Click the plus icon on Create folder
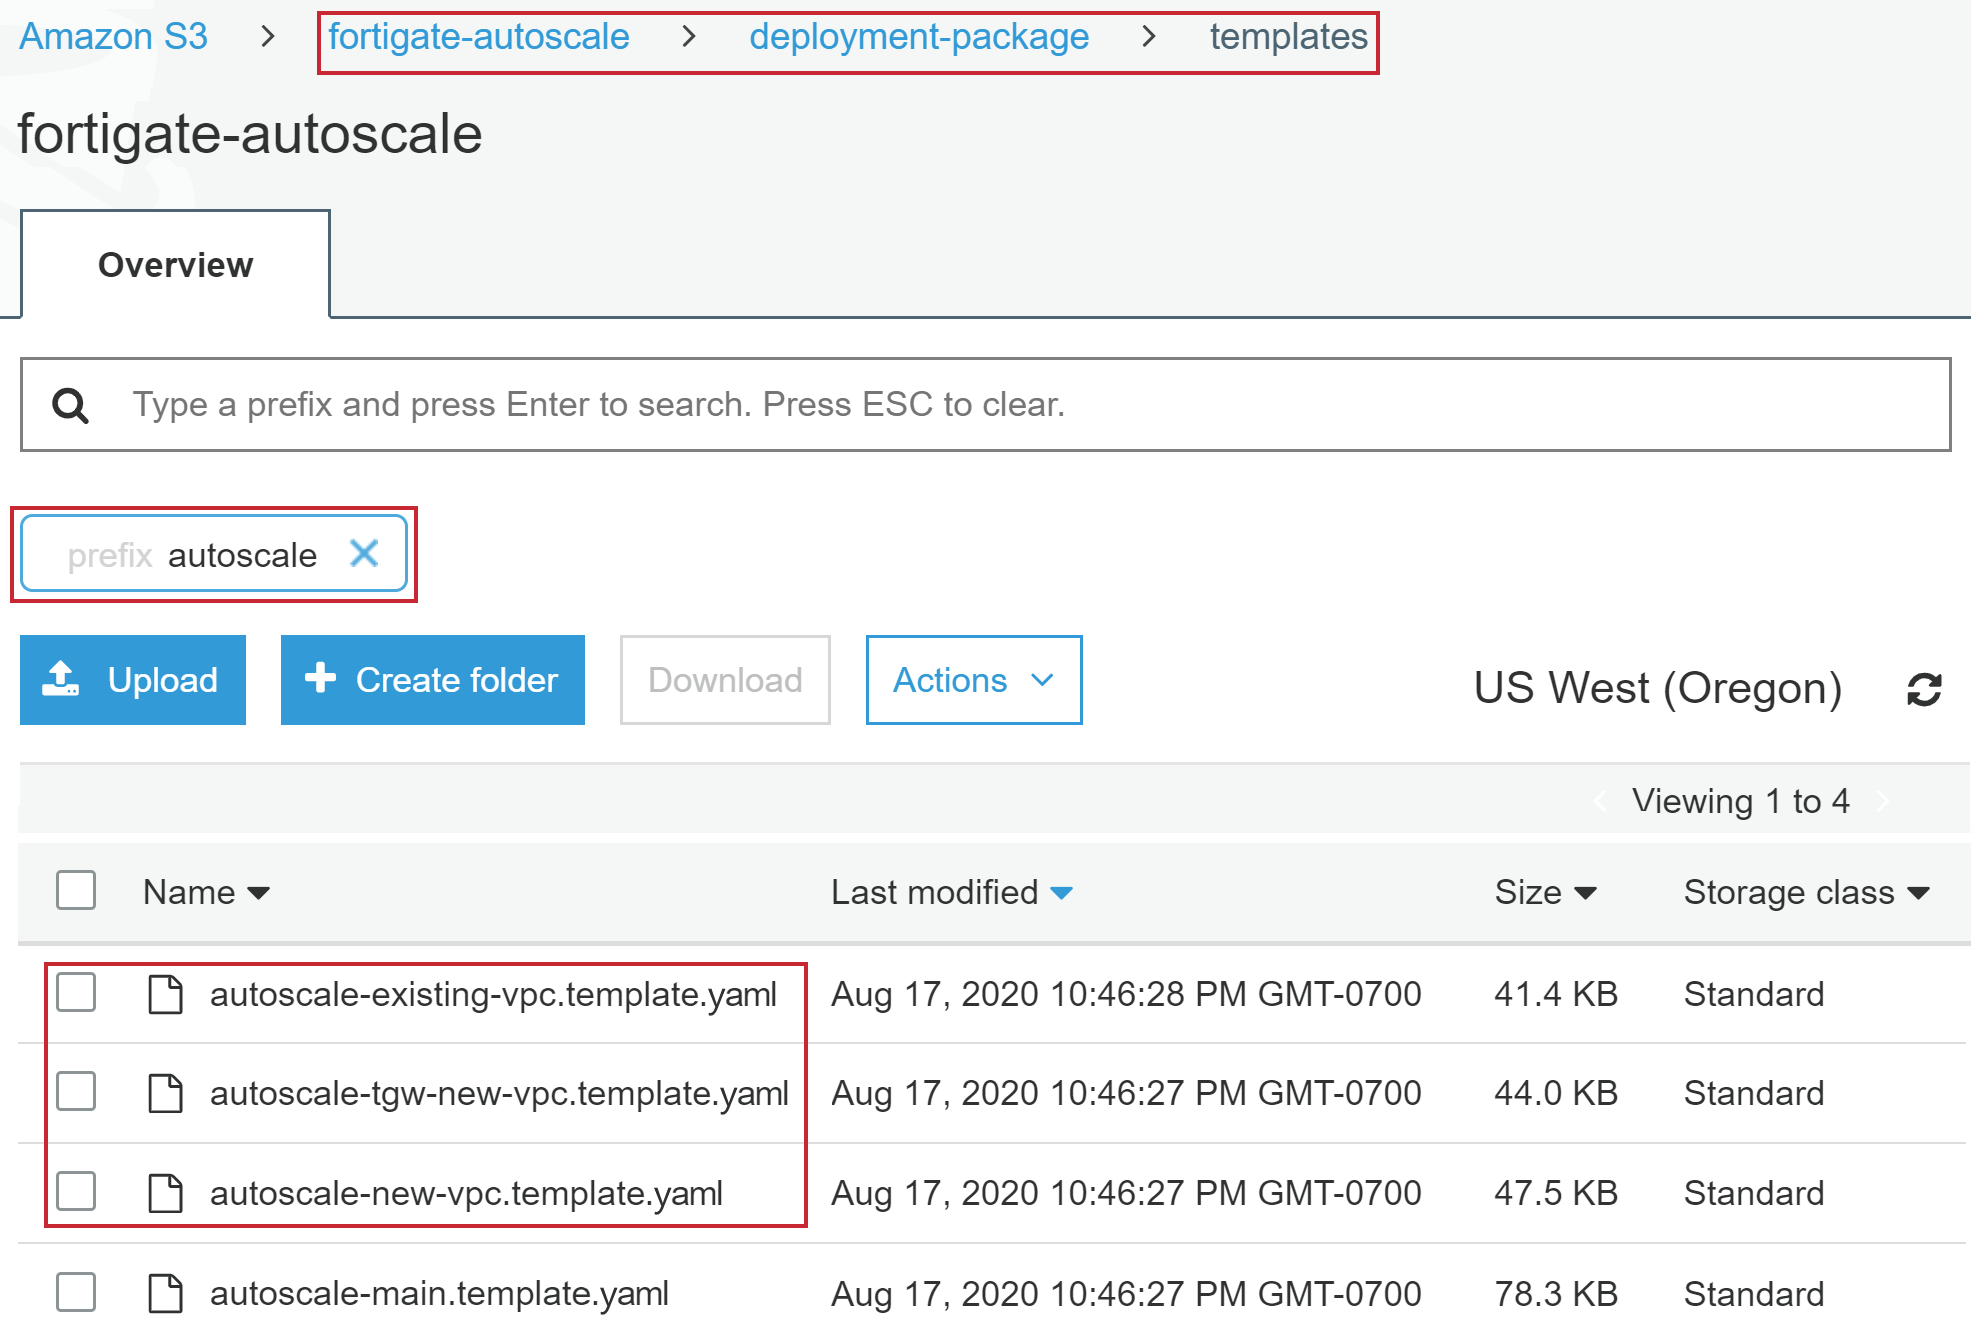 (x=318, y=679)
